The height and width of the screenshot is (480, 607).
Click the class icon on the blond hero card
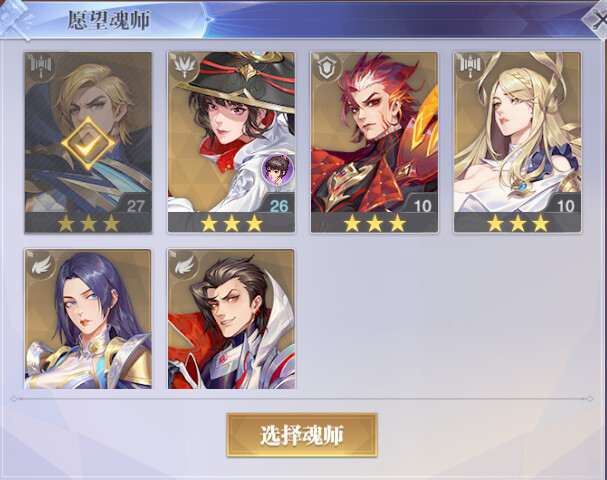point(41,66)
